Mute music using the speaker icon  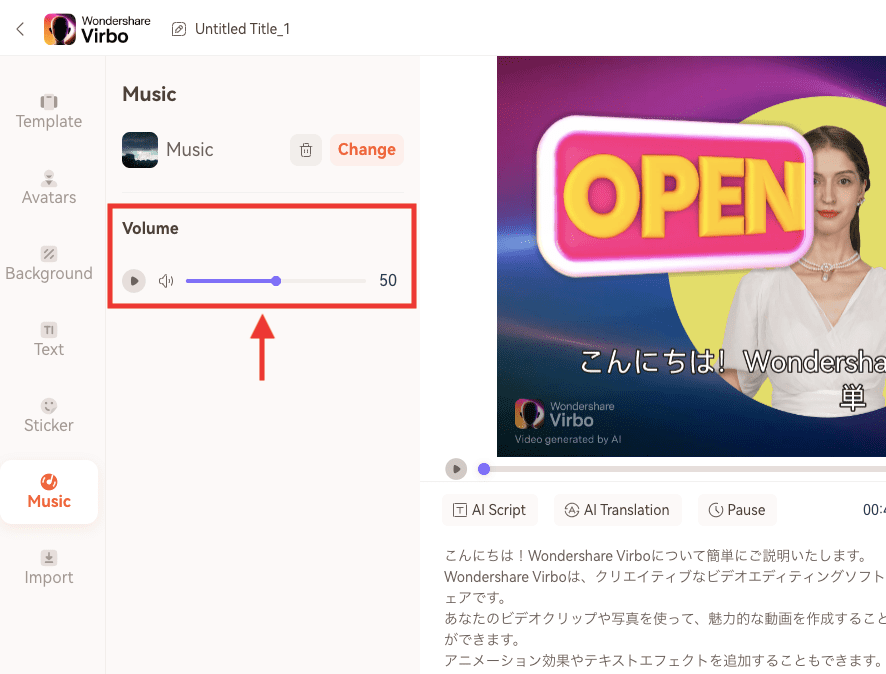[x=166, y=281]
